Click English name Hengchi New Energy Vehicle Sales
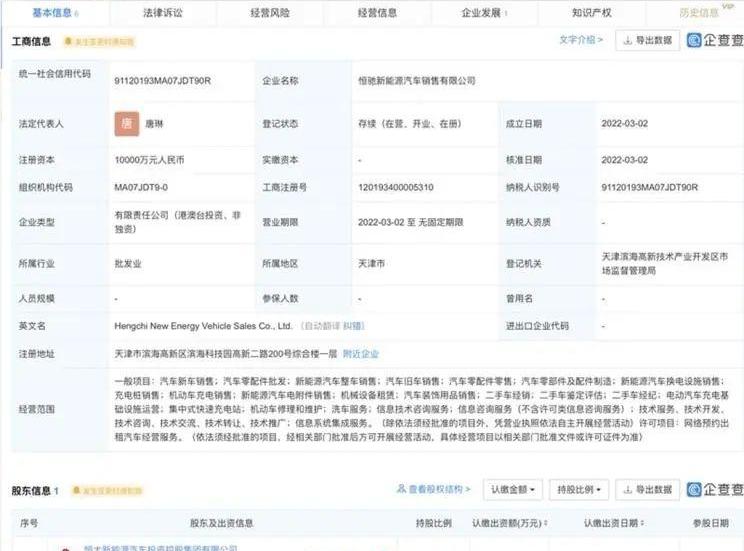The height and width of the screenshot is (551, 744). pyautogui.click(x=203, y=326)
